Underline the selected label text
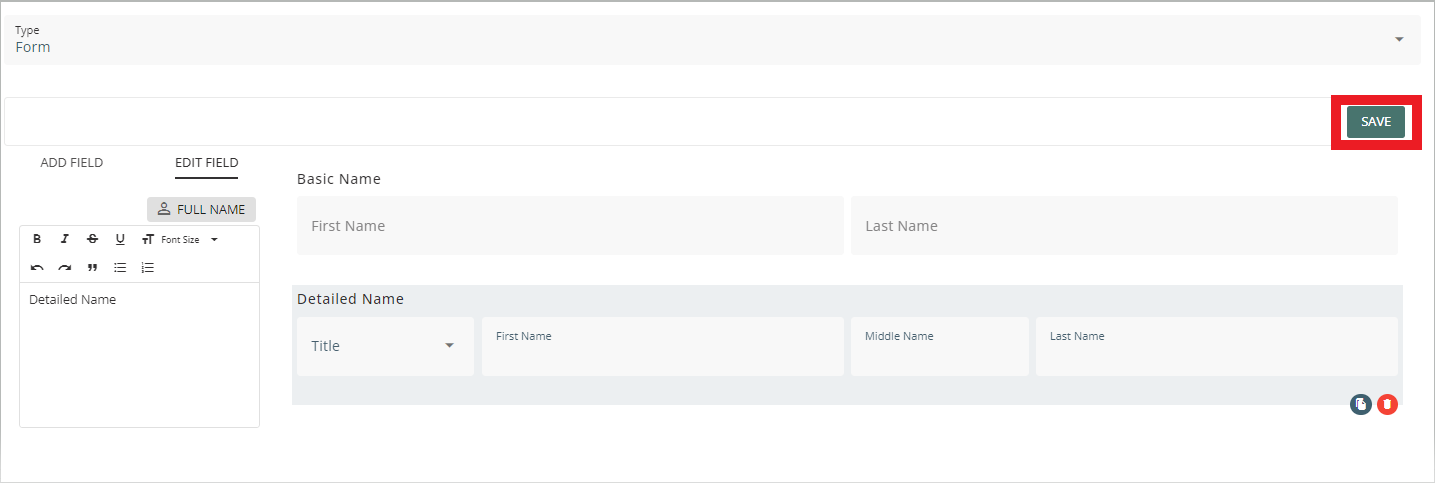Image resolution: width=1435 pixels, height=483 pixels. [x=120, y=239]
